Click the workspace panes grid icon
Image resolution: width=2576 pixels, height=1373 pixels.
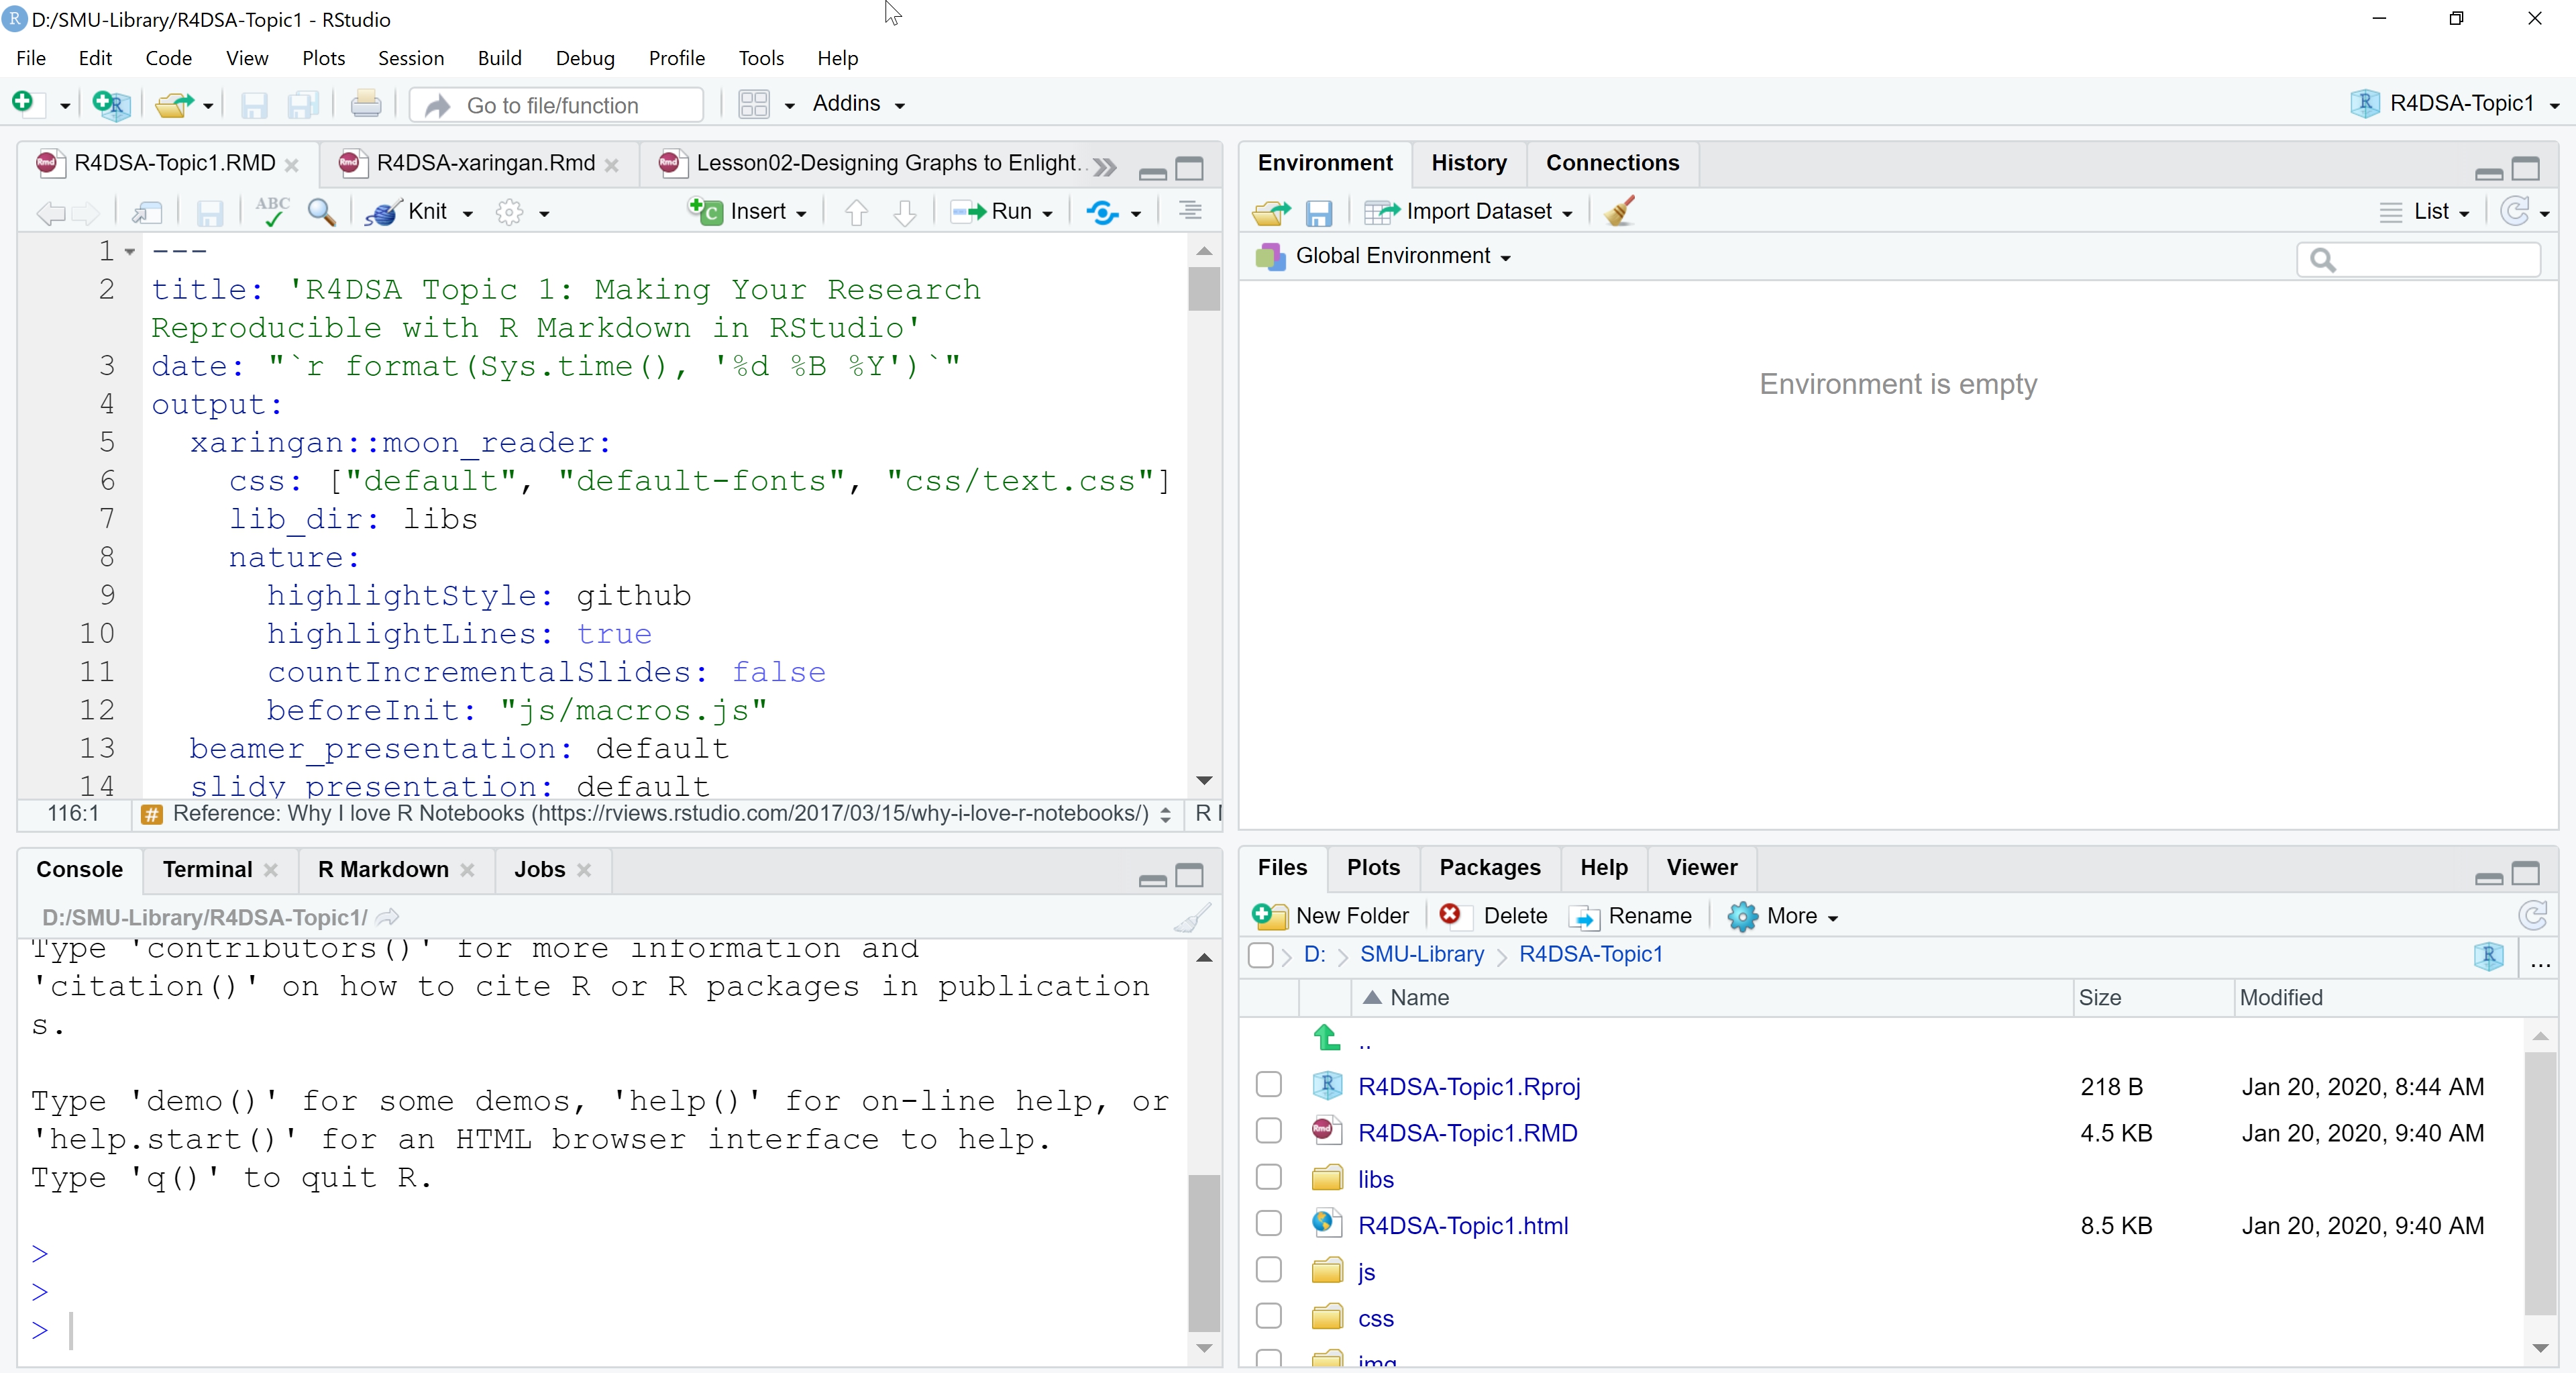click(x=754, y=104)
